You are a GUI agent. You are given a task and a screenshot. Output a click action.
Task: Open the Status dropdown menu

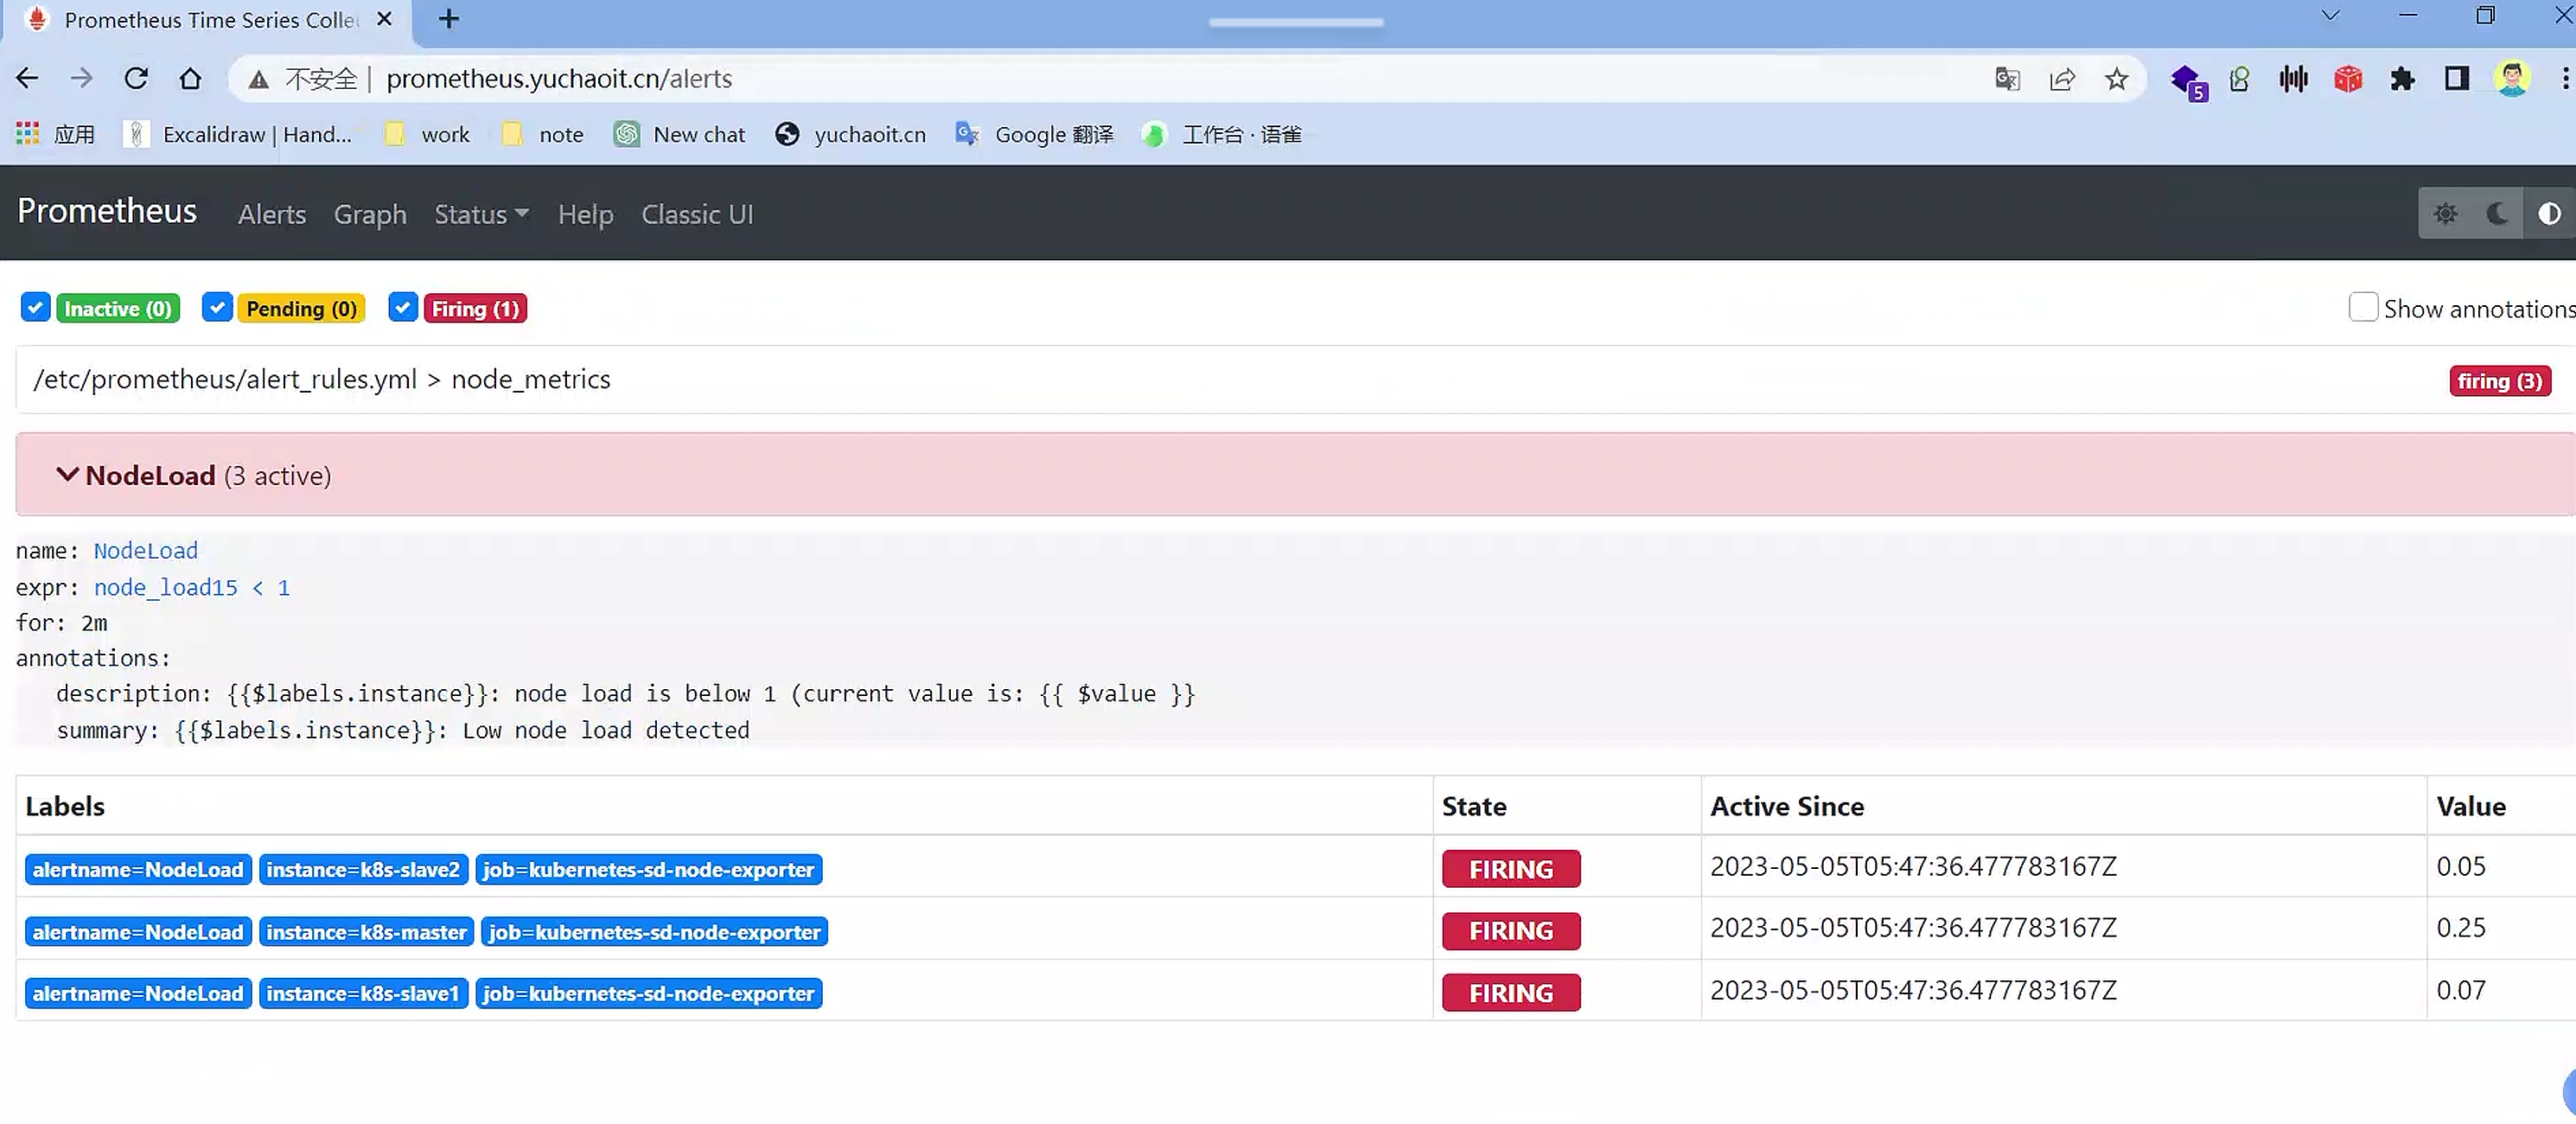pyautogui.click(x=481, y=215)
